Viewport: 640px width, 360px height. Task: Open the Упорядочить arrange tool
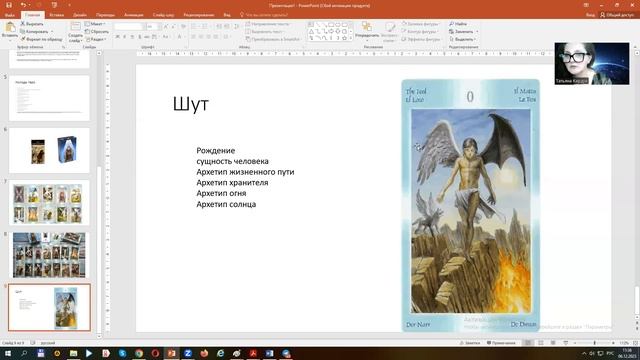tap(367, 31)
